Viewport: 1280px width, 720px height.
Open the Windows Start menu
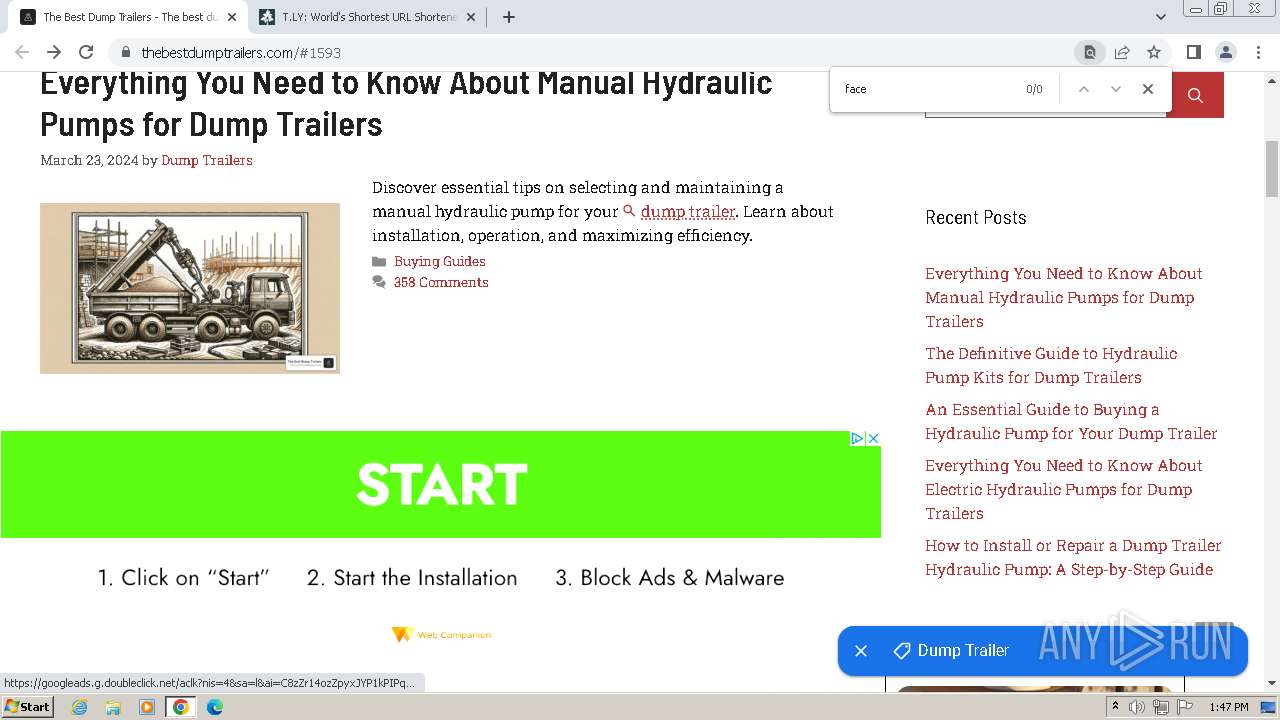click(28, 707)
